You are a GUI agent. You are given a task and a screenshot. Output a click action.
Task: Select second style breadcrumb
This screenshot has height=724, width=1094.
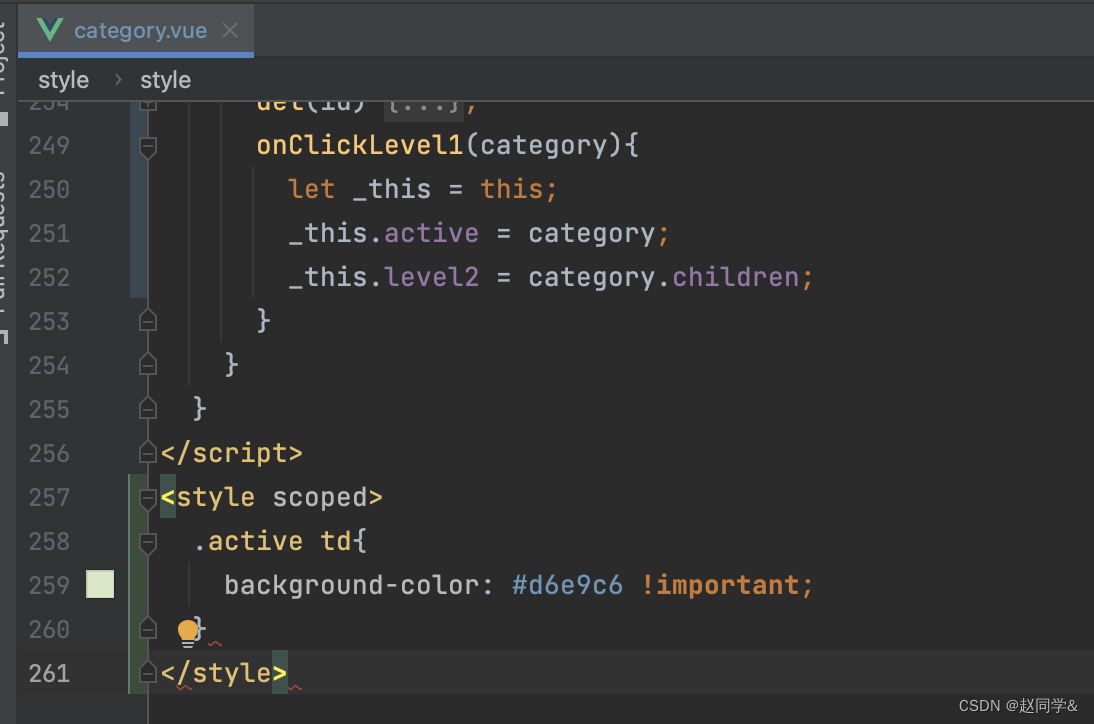click(x=165, y=80)
